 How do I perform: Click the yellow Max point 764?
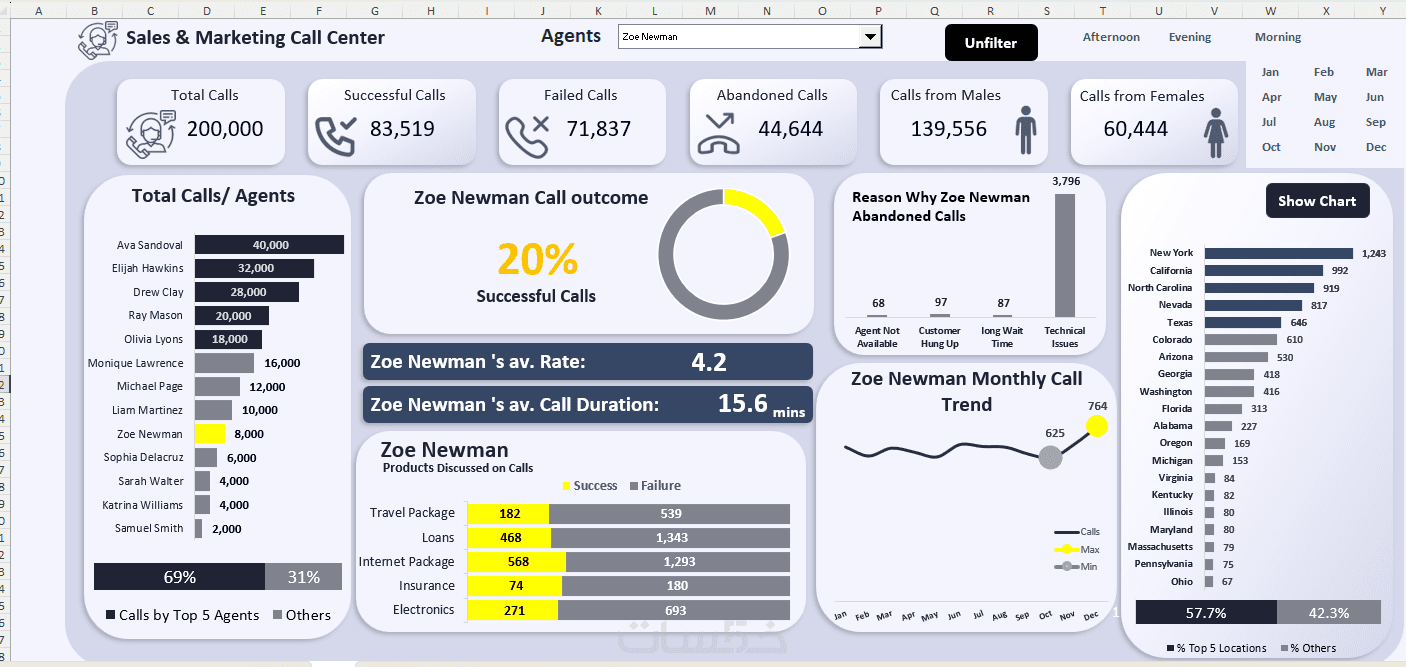pyautogui.click(x=1097, y=426)
